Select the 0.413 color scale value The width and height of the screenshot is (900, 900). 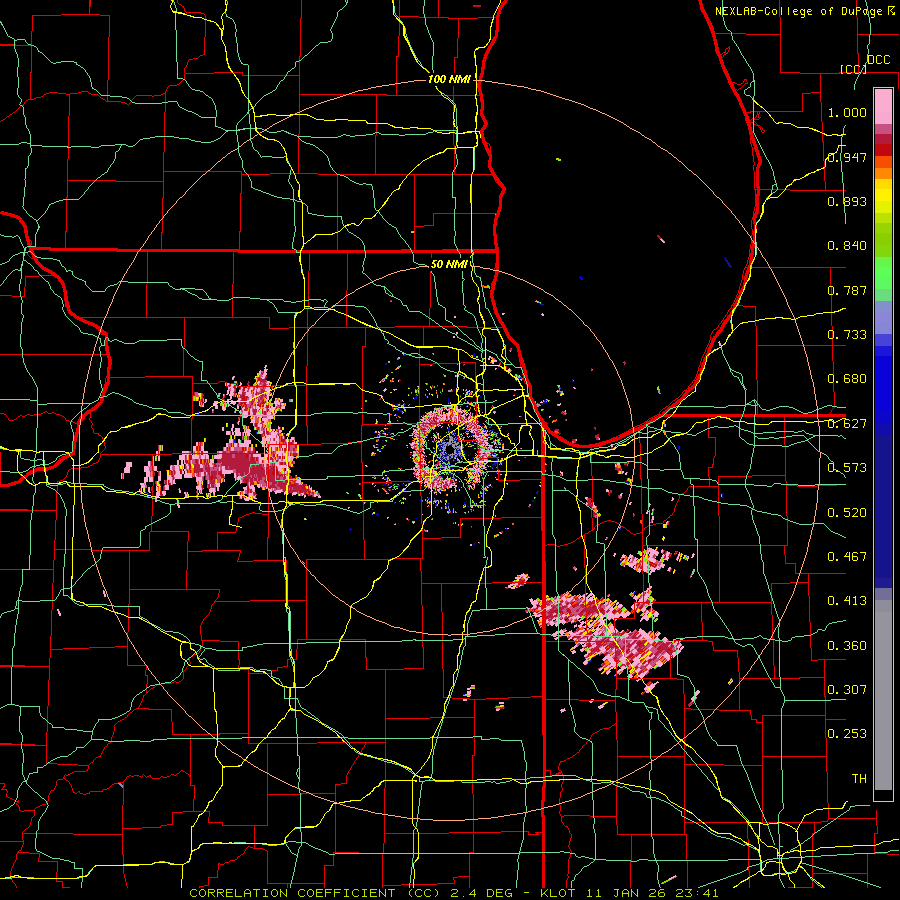(847, 601)
